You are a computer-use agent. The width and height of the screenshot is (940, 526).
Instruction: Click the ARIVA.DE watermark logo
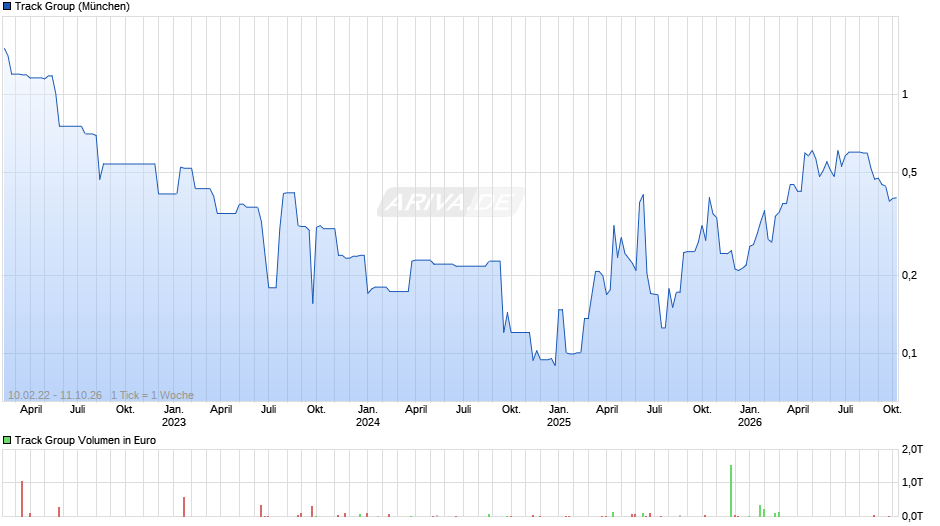pyautogui.click(x=450, y=202)
